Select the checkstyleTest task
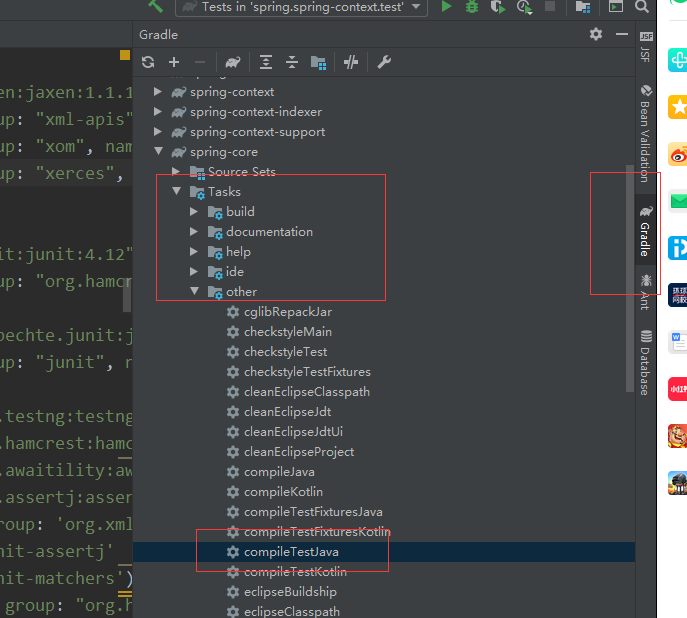The width and height of the screenshot is (687, 618). click(x=285, y=352)
